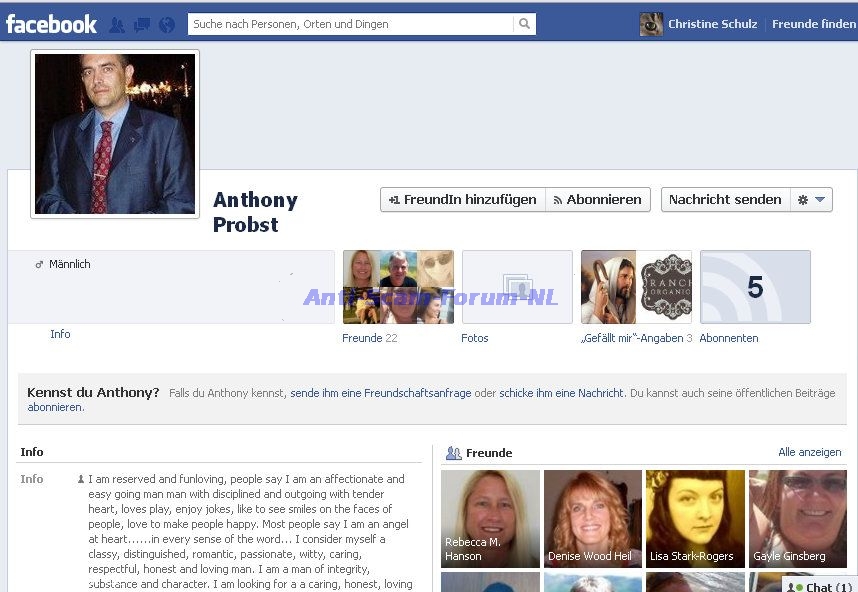Screen dimensions: 858x592
Task: Click FreundIn hinzufügen button
Action: (463, 200)
